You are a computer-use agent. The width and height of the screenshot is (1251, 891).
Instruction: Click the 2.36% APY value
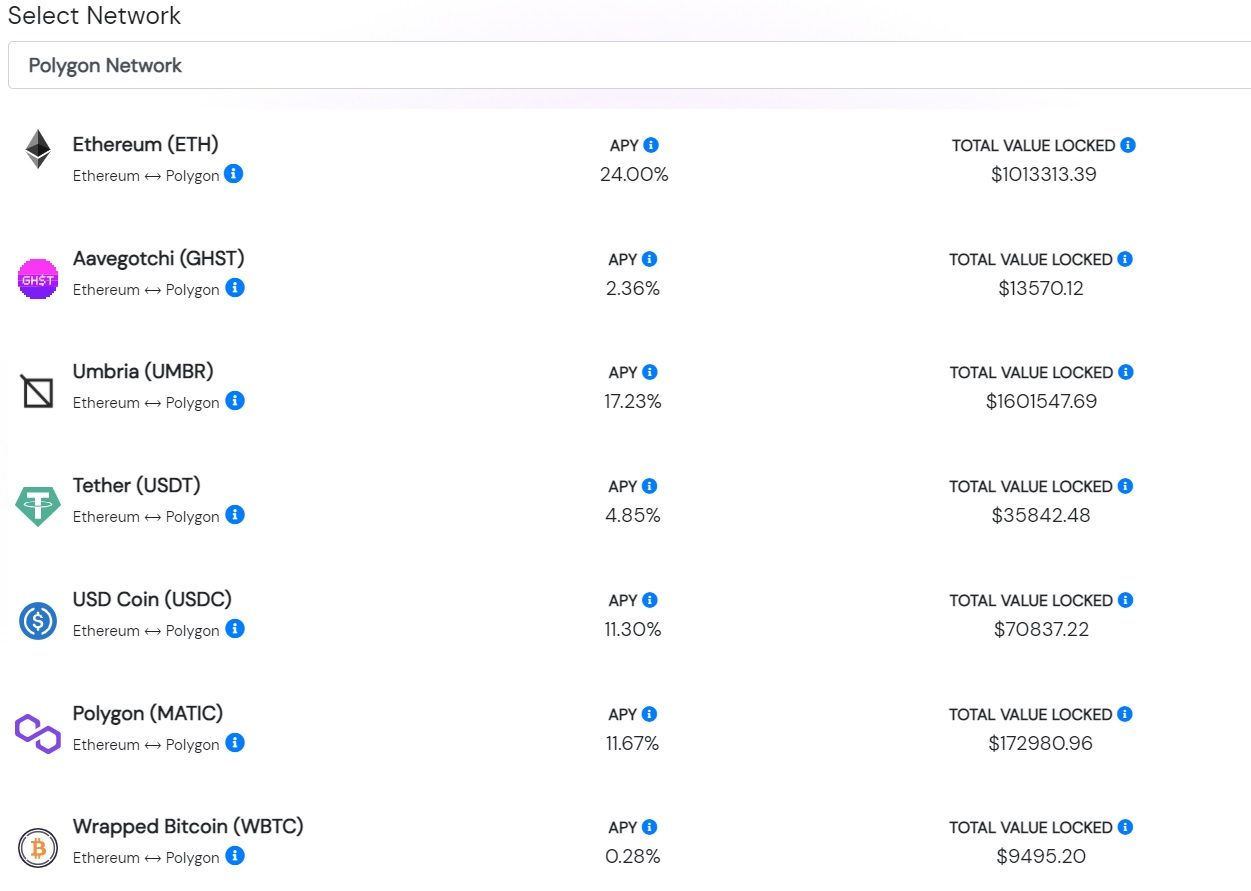click(x=633, y=289)
